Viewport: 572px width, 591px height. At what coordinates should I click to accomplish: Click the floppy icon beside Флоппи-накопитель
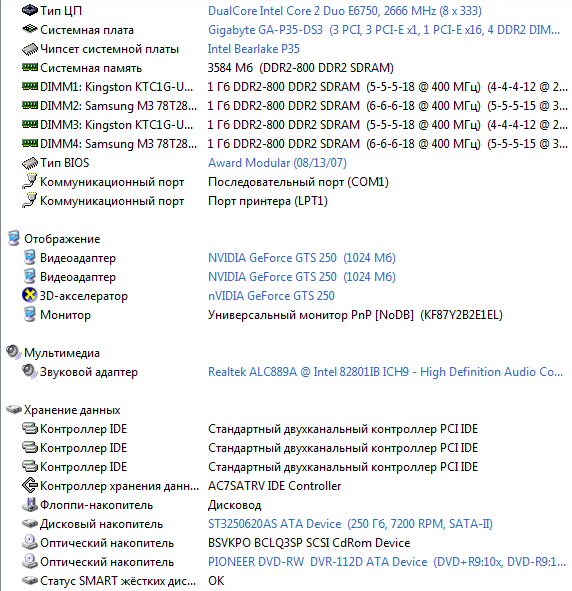point(30,505)
